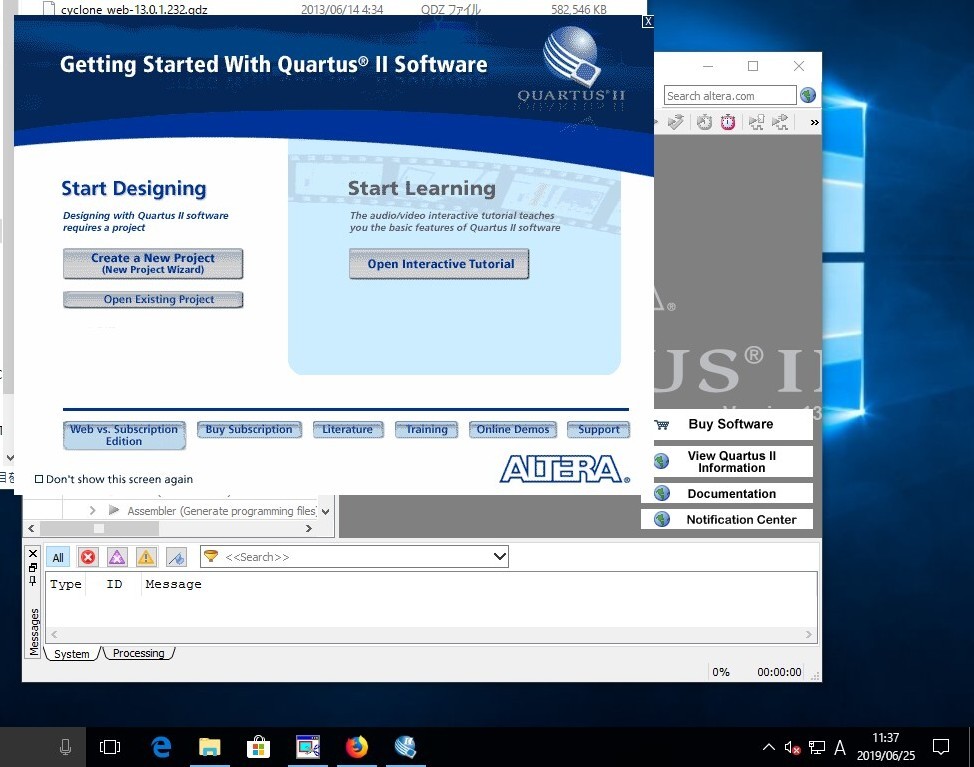Screen dimensions: 974x767
Task: Click the Type column header
Action: (x=66, y=584)
